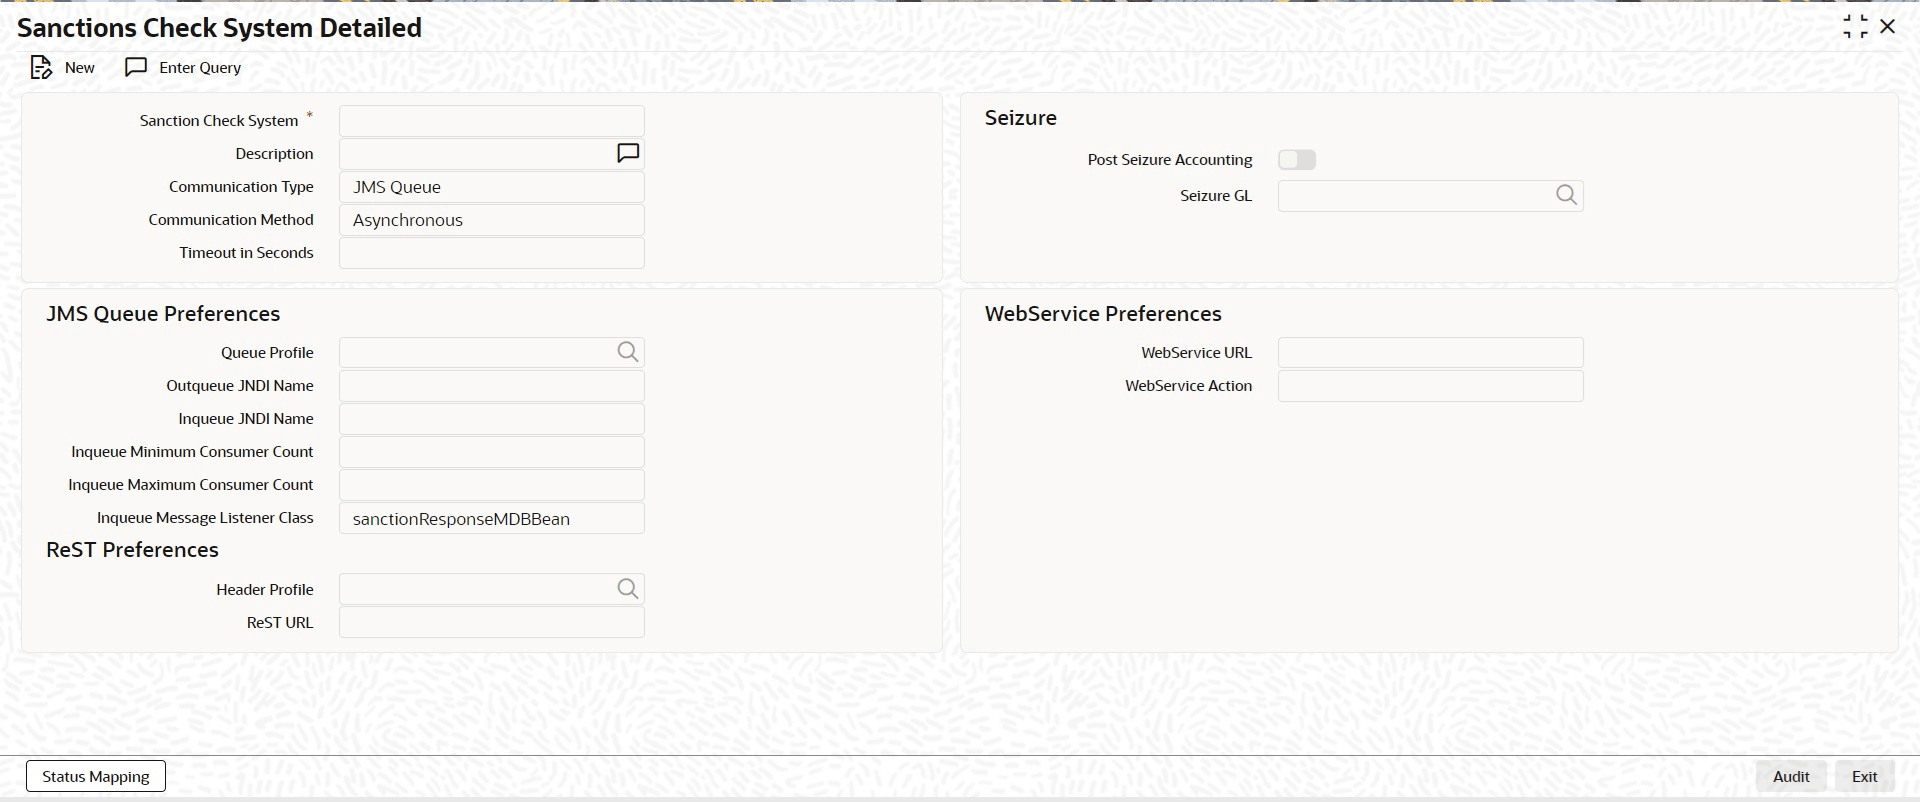
Task: Click the 'Sanctions Check System Detailed' title
Action: (x=219, y=28)
